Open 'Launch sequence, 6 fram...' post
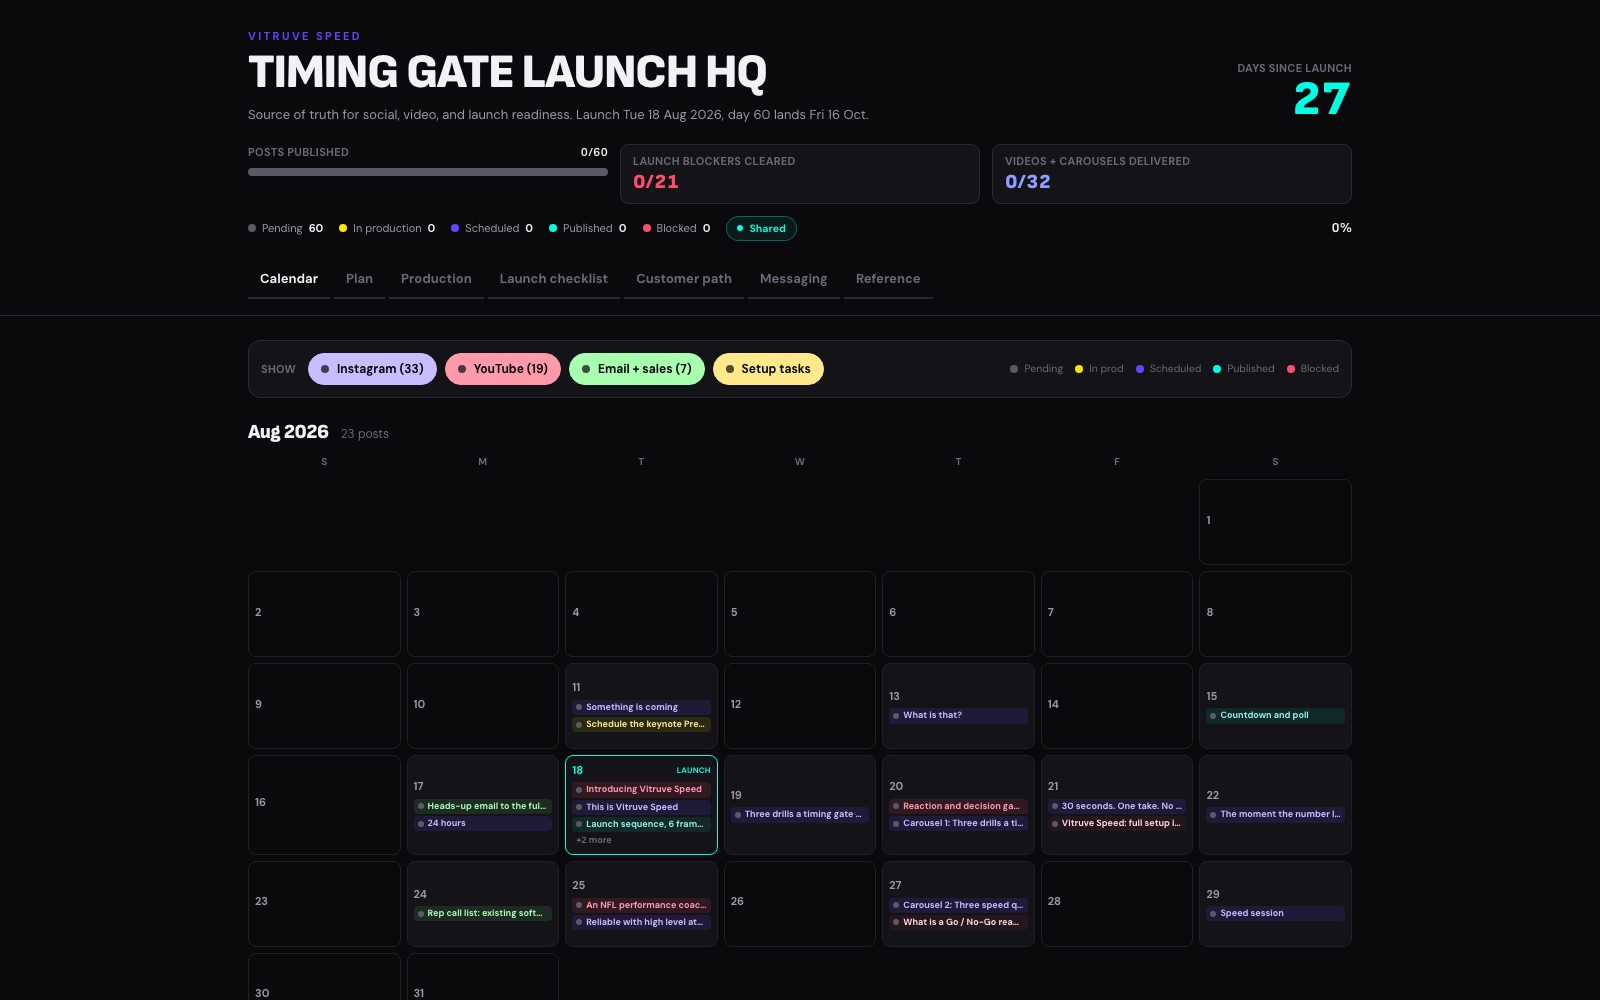The image size is (1600, 1000). pyautogui.click(x=641, y=824)
